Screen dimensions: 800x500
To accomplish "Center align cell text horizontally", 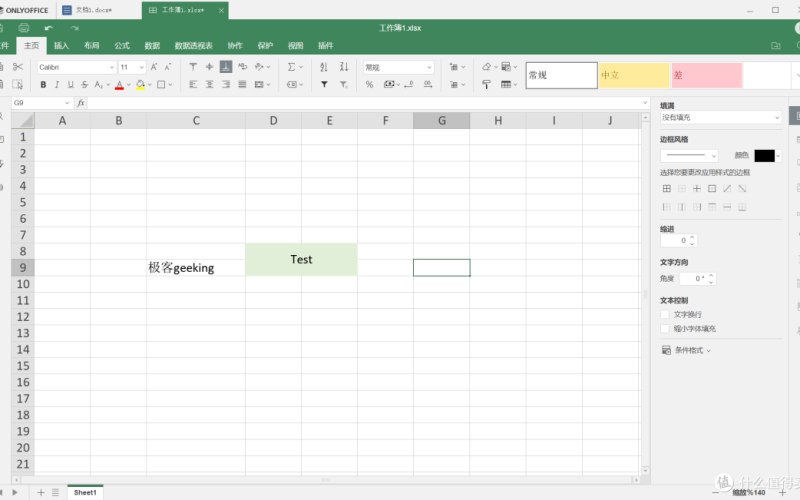I will pos(210,85).
